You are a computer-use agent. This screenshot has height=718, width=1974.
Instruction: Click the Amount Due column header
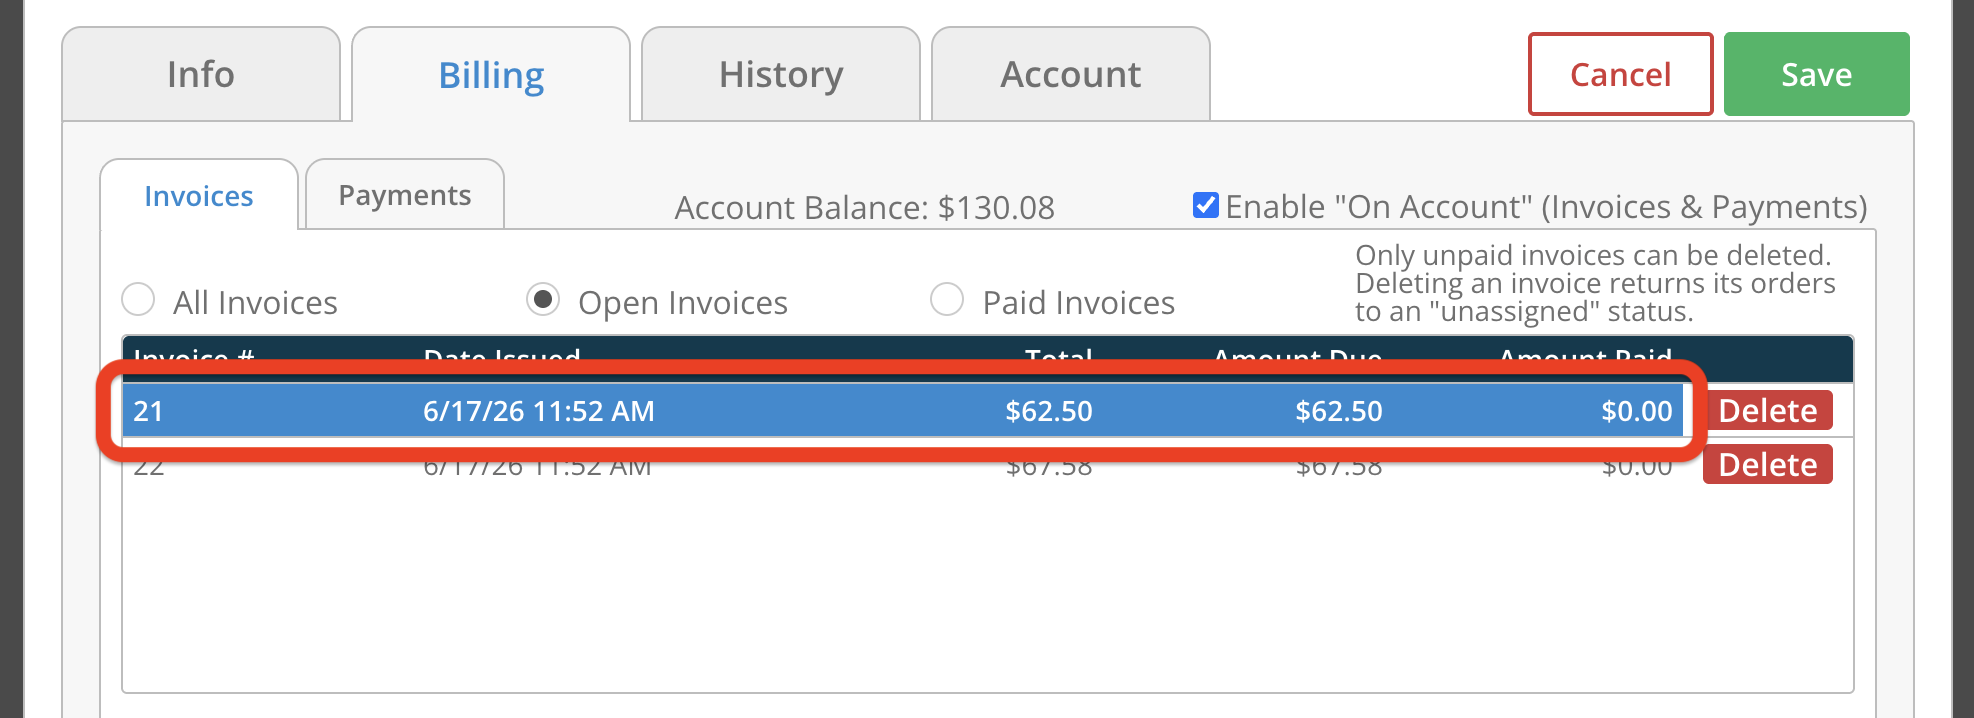coord(1298,357)
